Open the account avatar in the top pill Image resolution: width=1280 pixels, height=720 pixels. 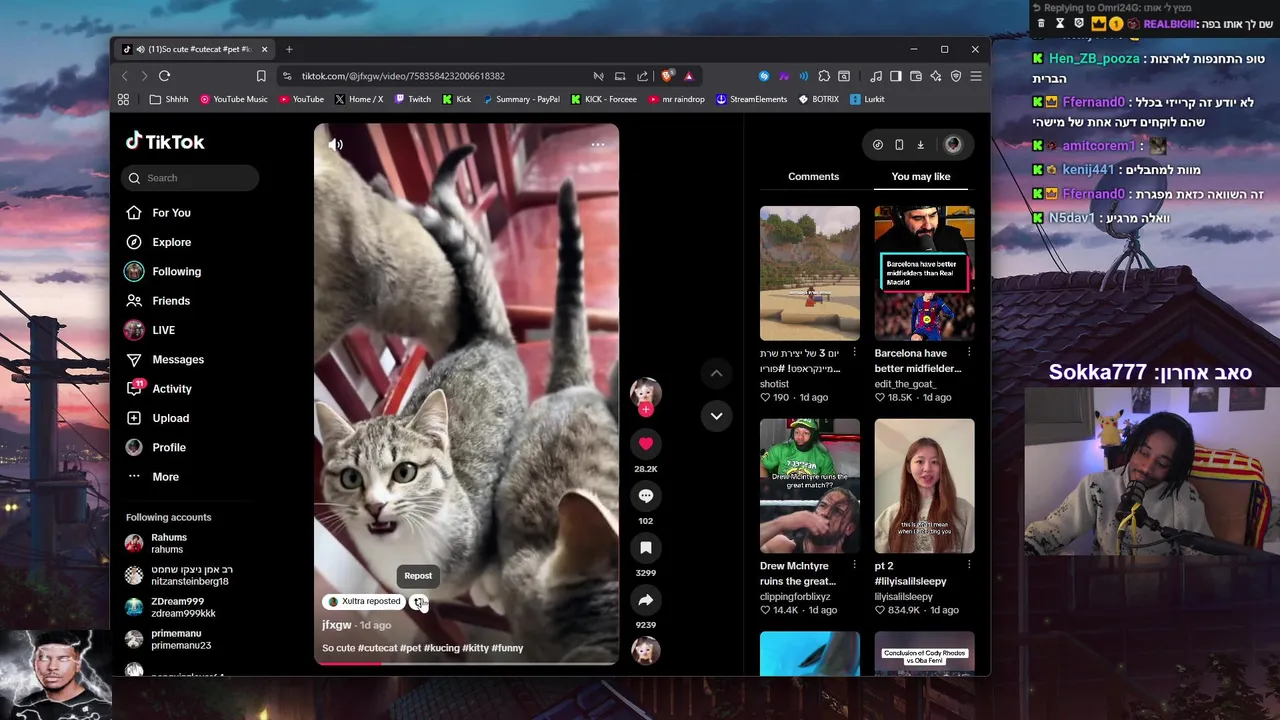[953, 145]
